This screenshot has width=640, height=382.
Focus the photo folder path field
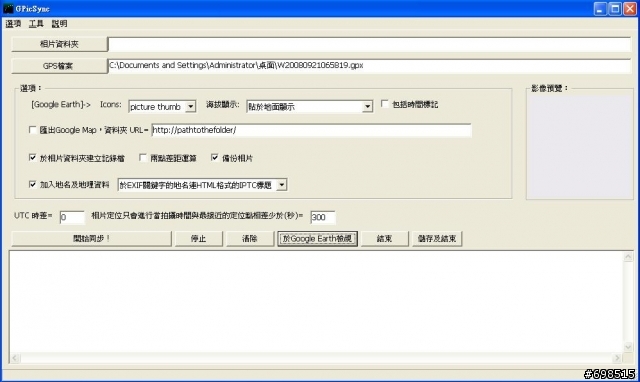point(369,44)
